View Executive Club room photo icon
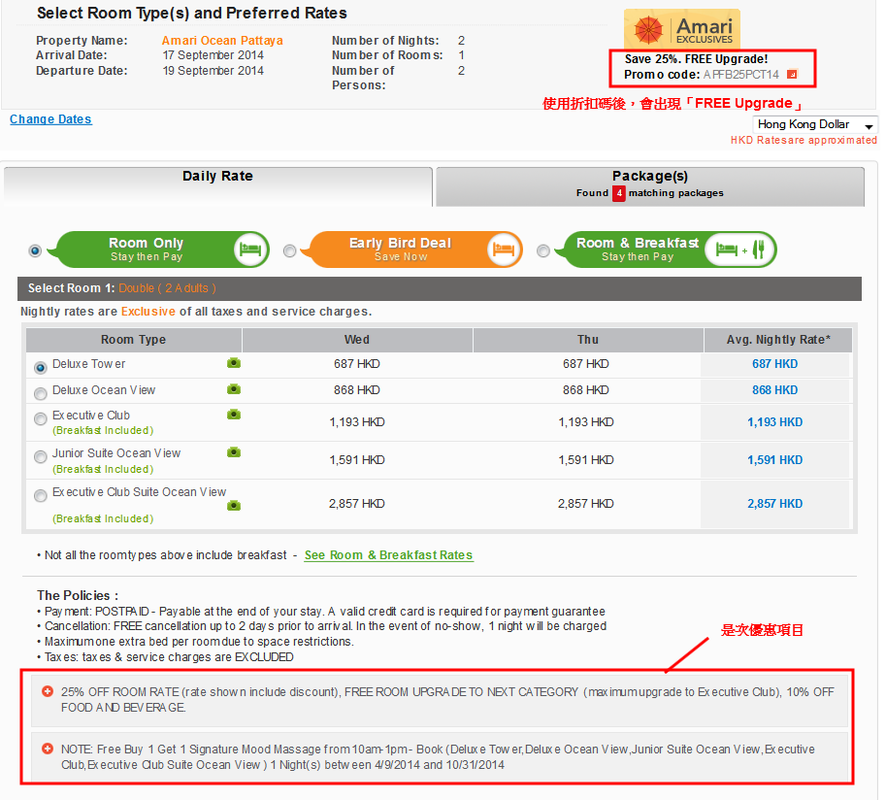Screen dimensions: 886x800 [x=234, y=414]
